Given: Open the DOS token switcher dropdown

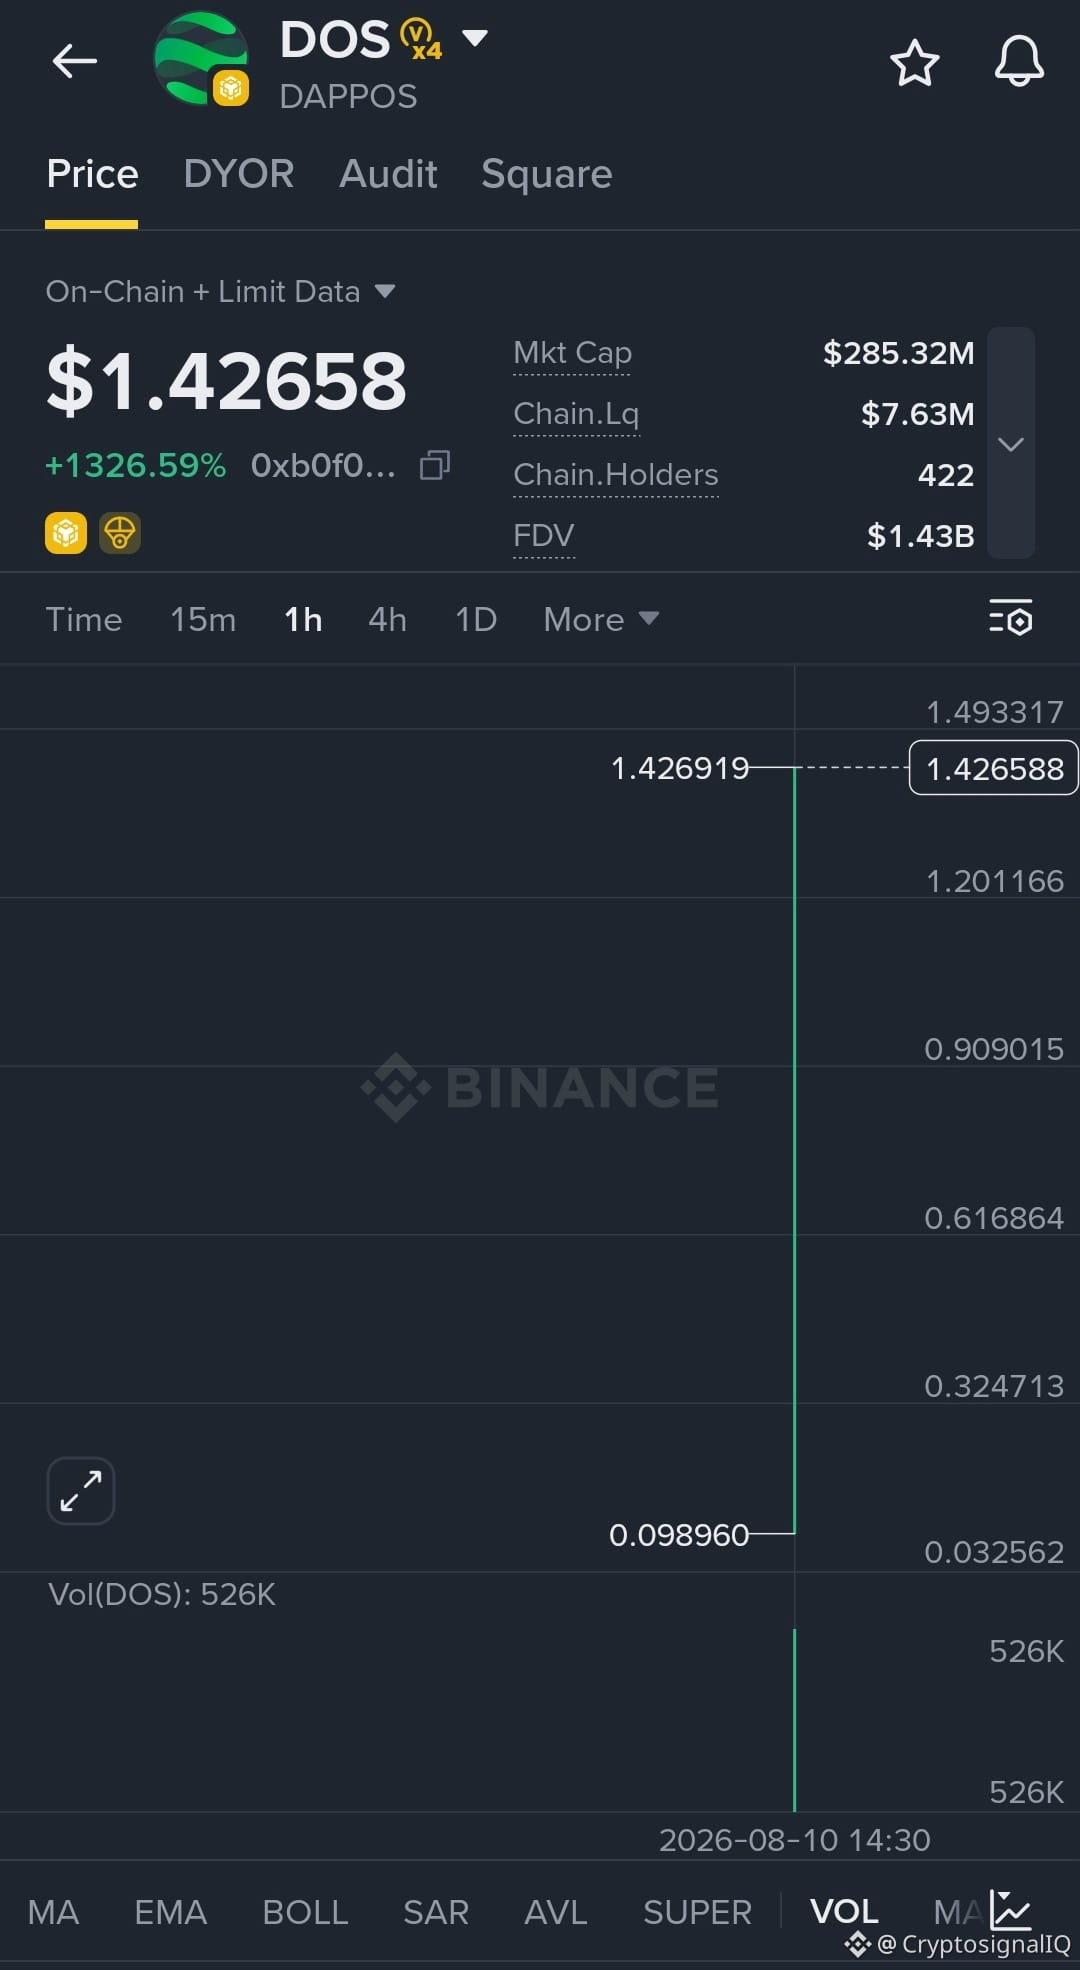Looking at the screenshot, I should click(474, 39).
